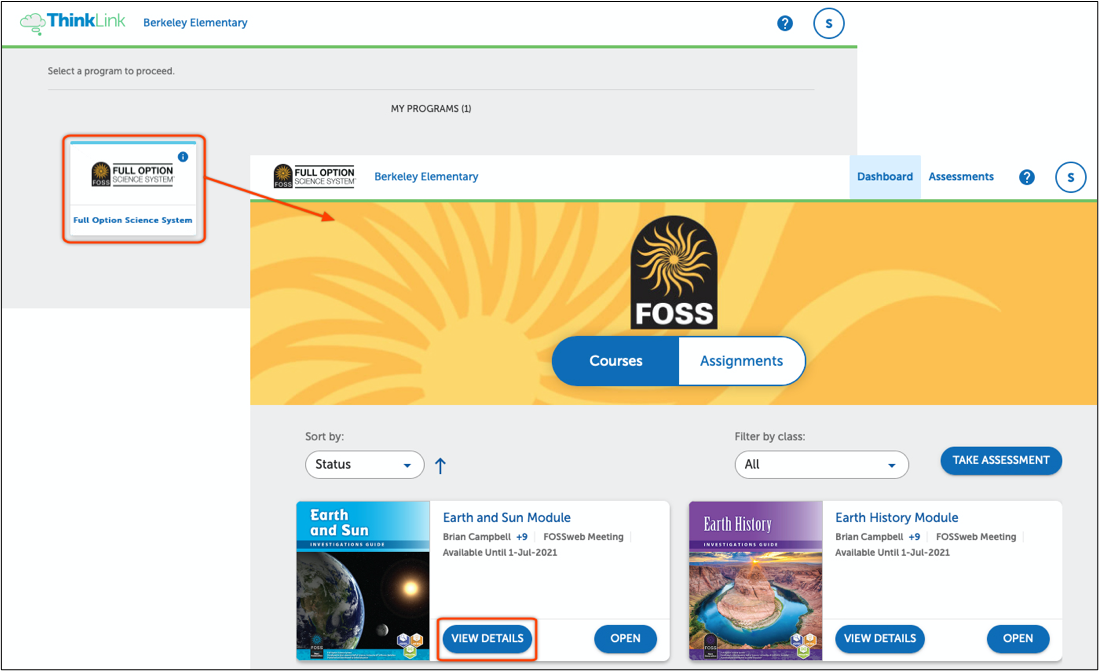Viewport: 1099px width, 671px height.
Task: Click info icon on FOSS program card
Action: pos(182,157)
